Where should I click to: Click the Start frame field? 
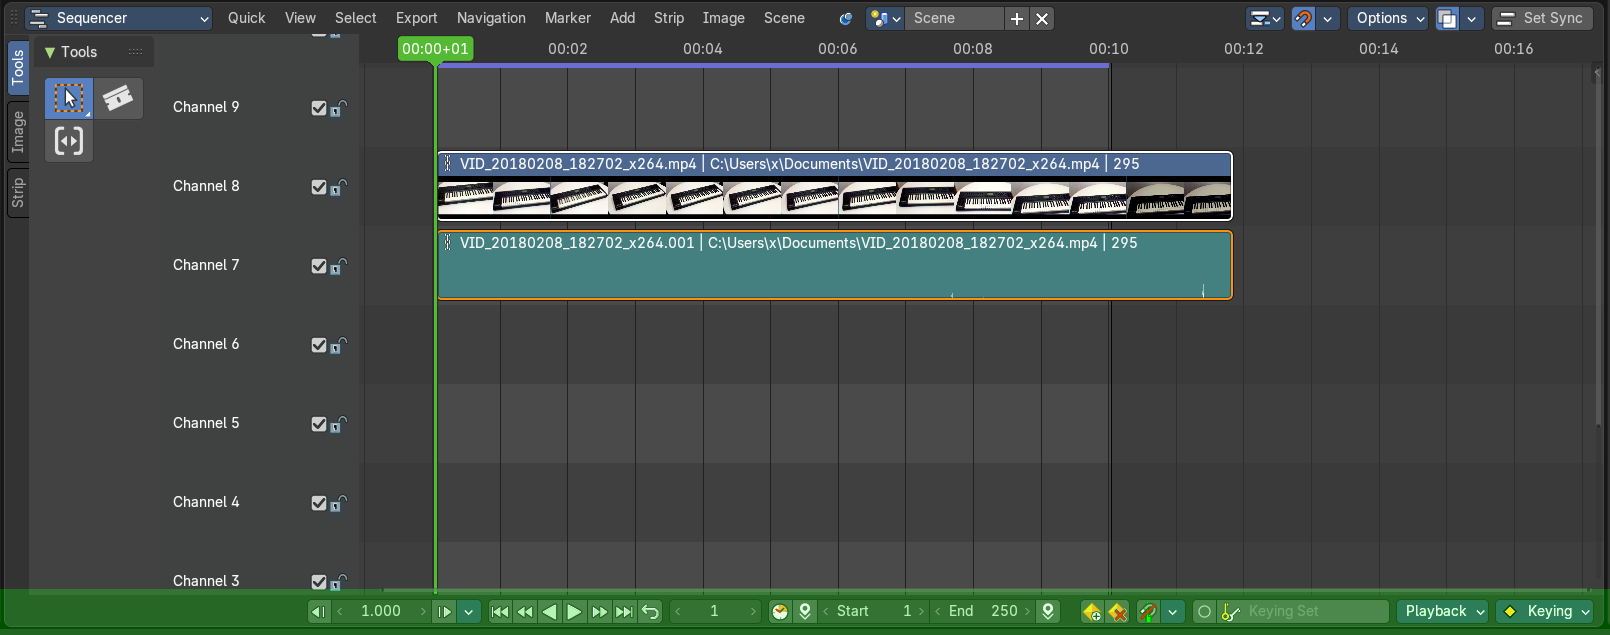[875, 611]
